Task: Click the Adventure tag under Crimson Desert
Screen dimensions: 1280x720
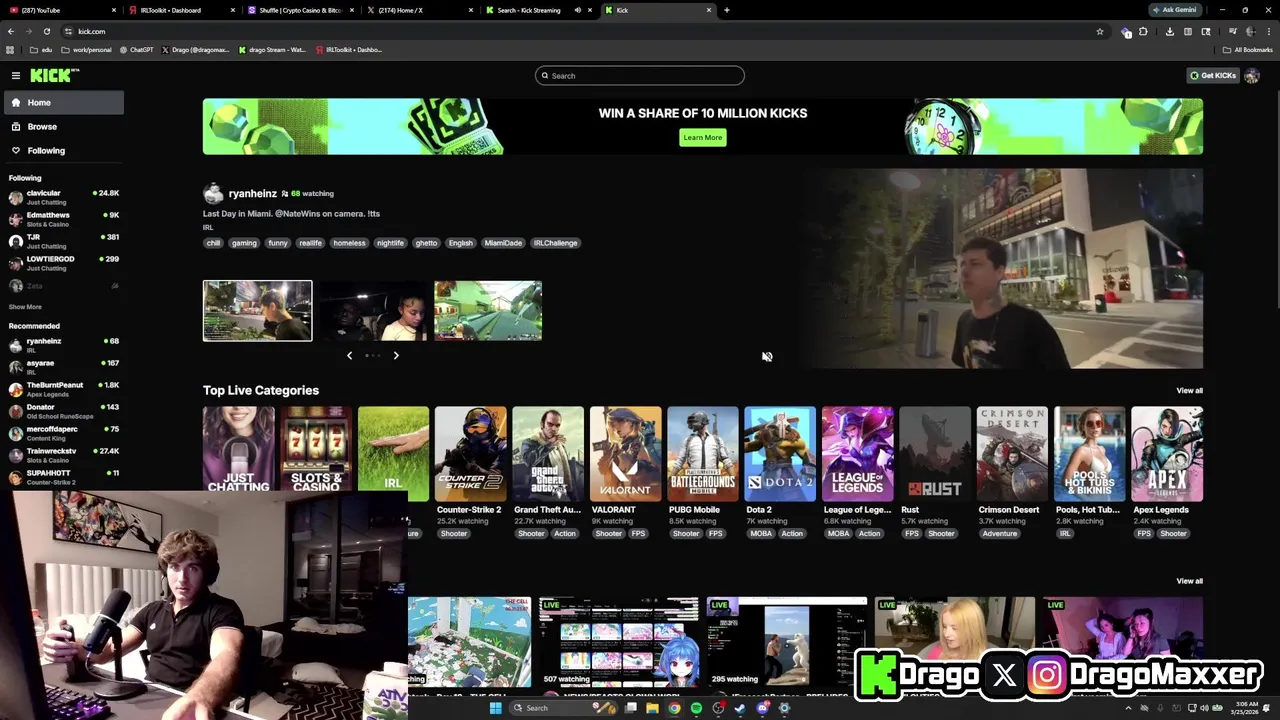Action: pos(1000,534)
